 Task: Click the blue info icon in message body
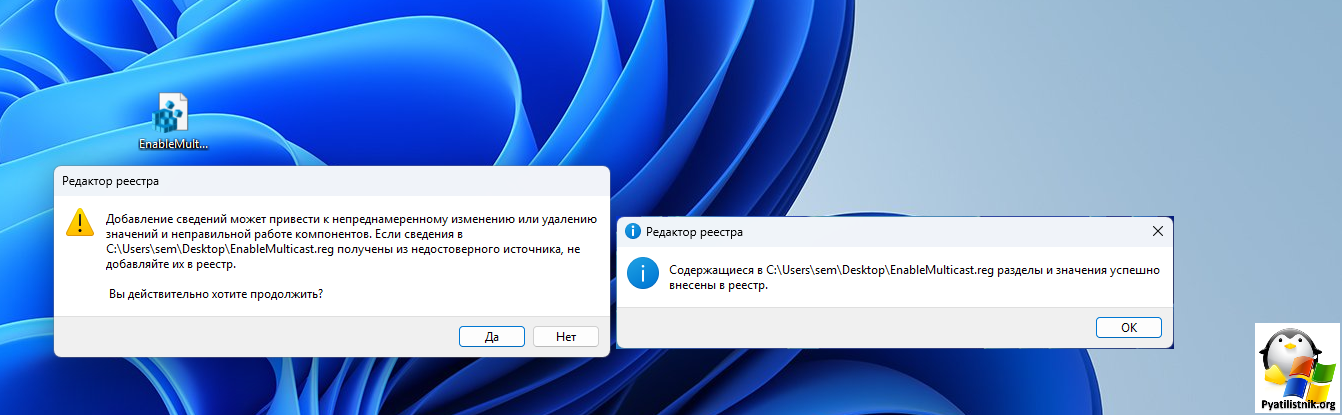tap(642, 273)
